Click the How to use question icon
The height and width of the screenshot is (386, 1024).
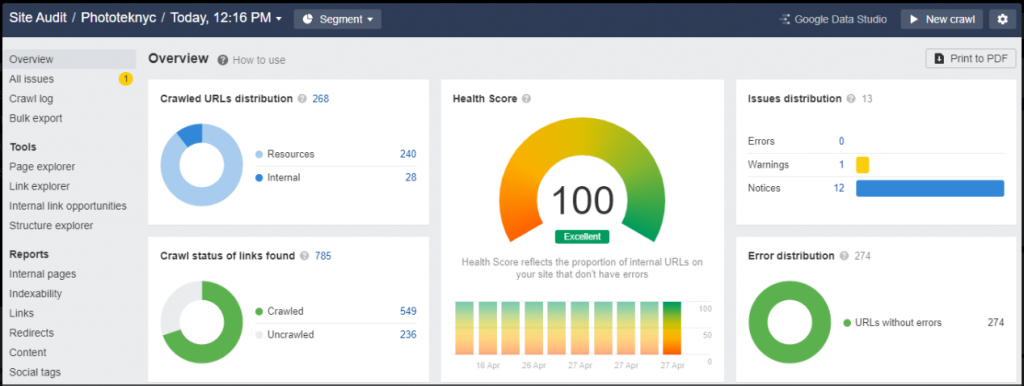pos(223,60)
